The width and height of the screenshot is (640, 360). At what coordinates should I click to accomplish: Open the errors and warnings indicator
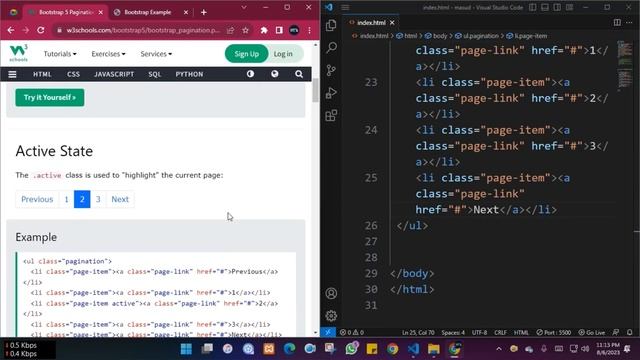point(352,332)
